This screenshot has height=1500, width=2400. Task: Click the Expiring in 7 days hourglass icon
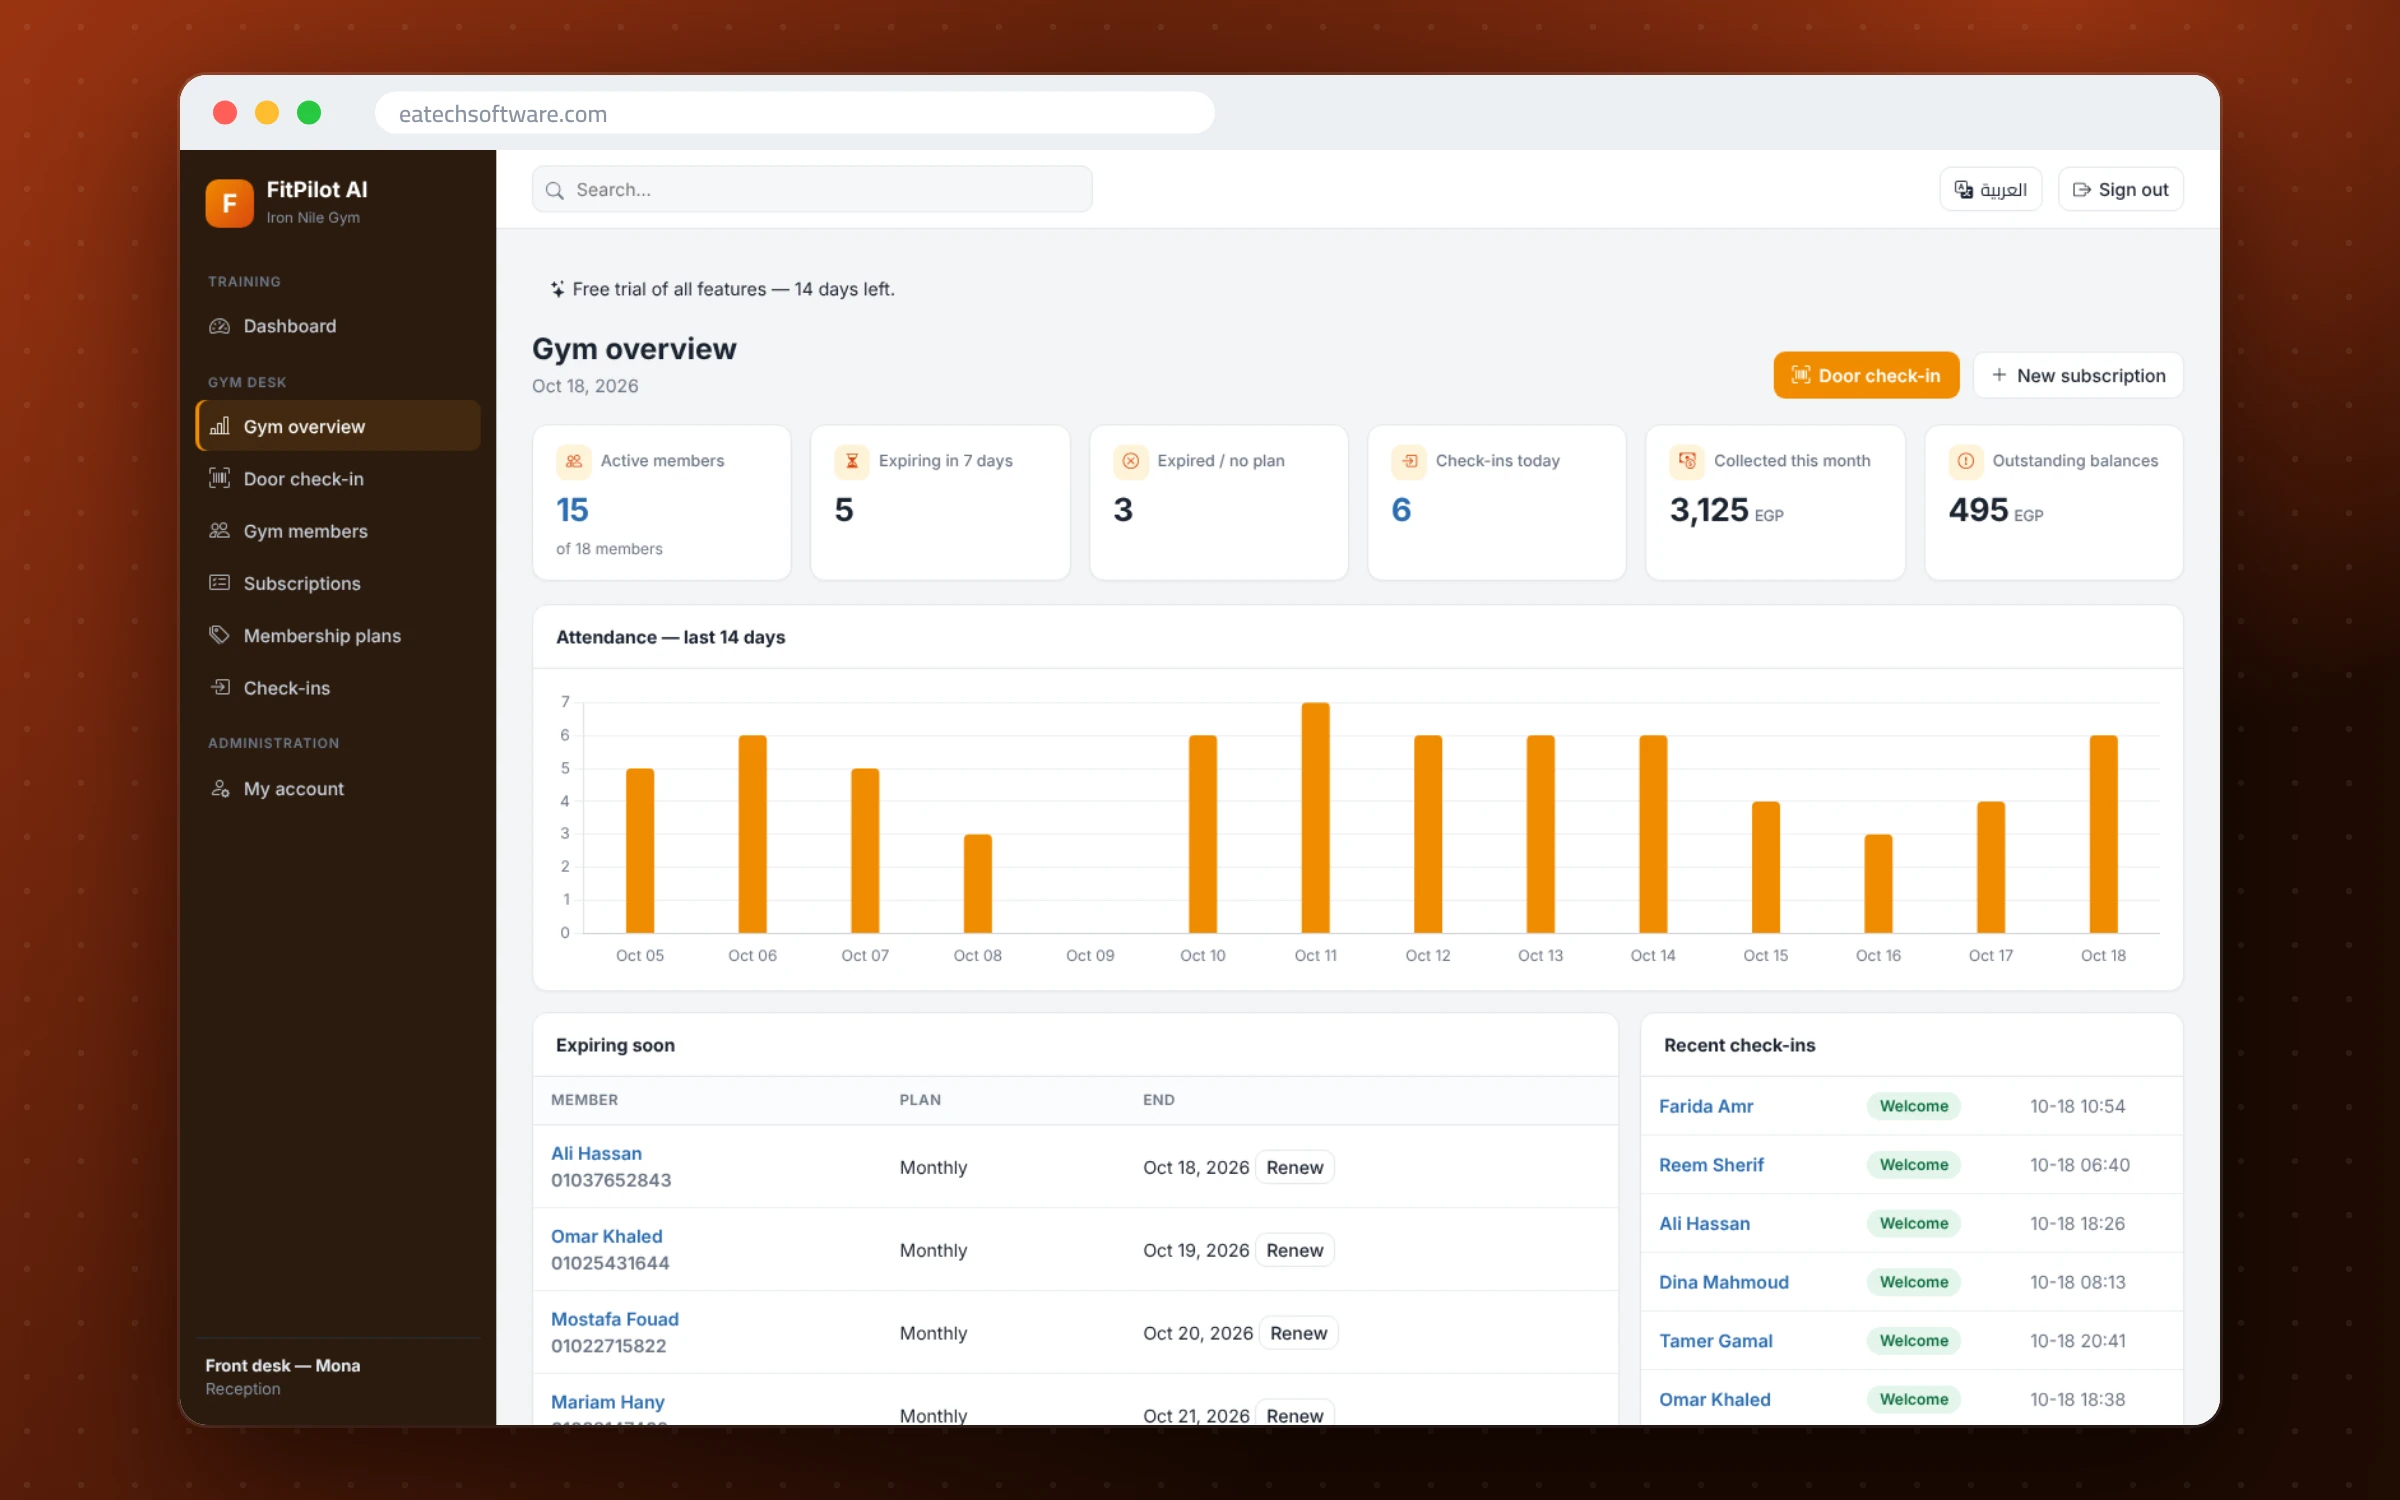point(852,461)
